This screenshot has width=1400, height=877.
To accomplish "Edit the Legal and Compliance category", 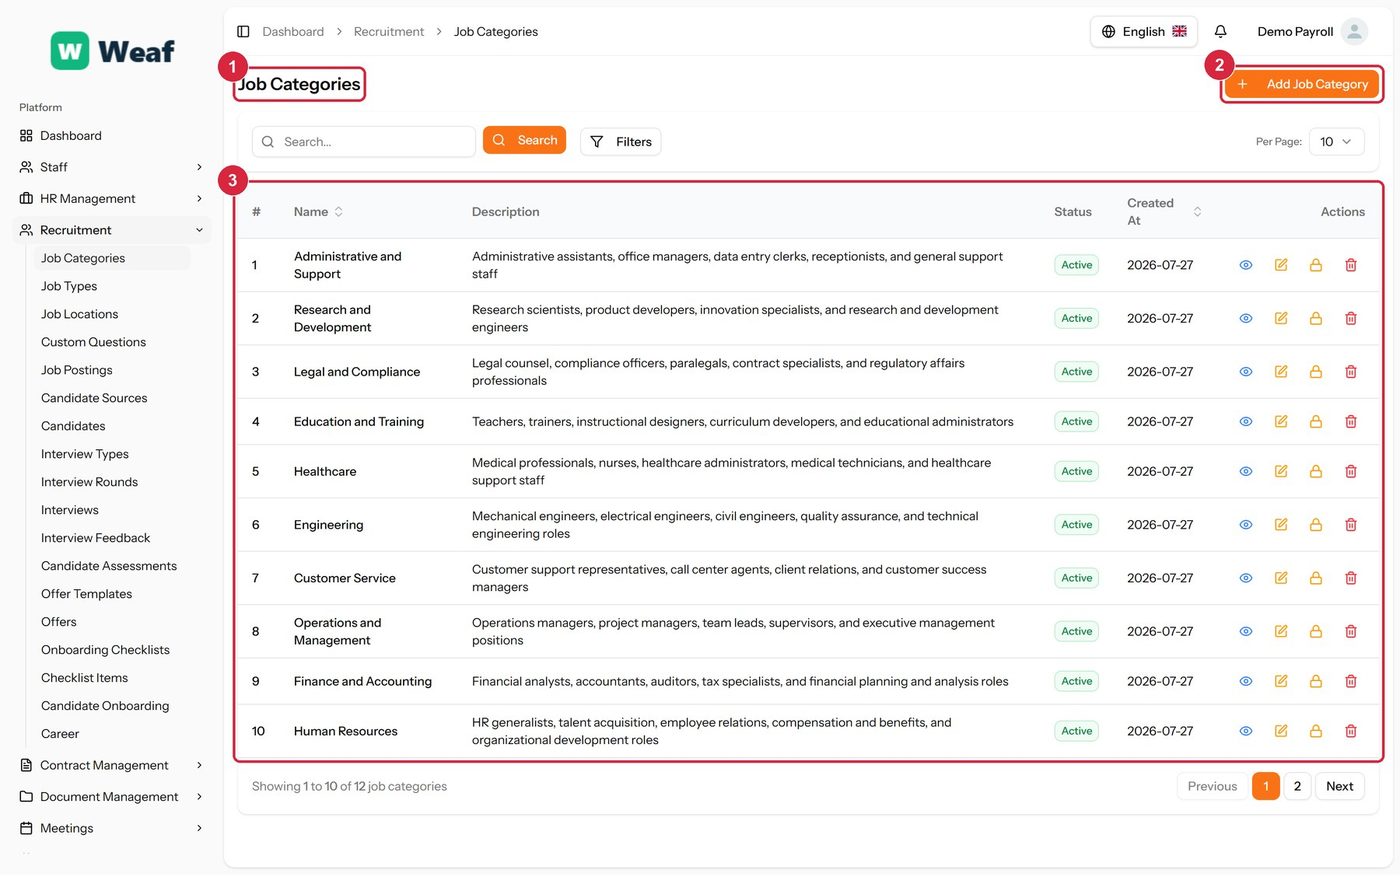I will click(1281, 372).
